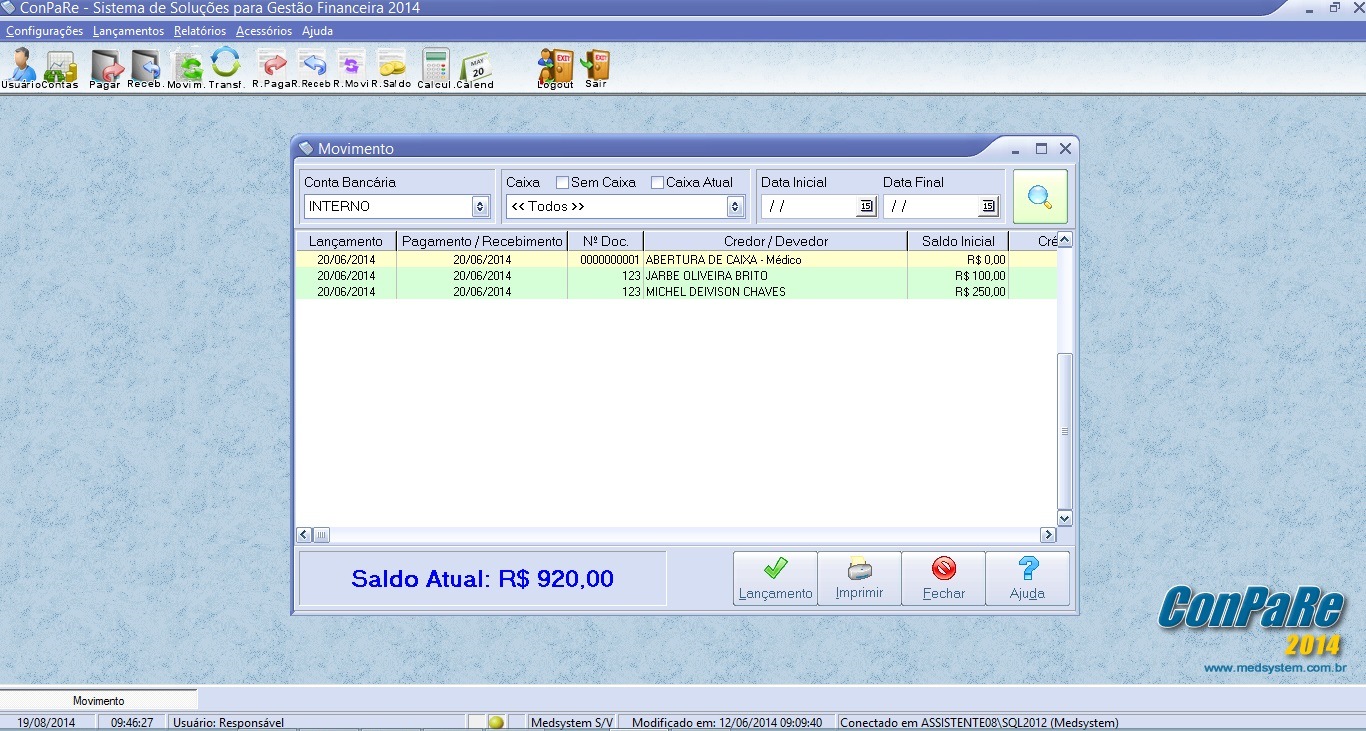Click the Pagar wallet icon

(x=105, y=68)
